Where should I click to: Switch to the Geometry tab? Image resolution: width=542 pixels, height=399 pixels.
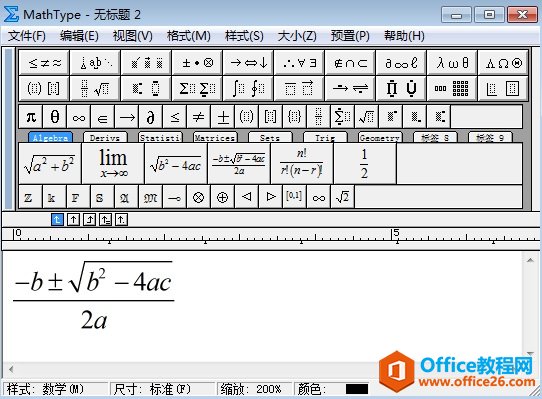click(x=380, y=138)
